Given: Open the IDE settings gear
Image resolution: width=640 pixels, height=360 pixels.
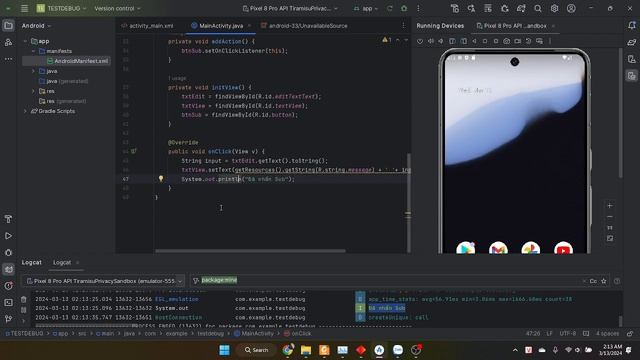Looking at the screenshot, I should click(554, 8).
